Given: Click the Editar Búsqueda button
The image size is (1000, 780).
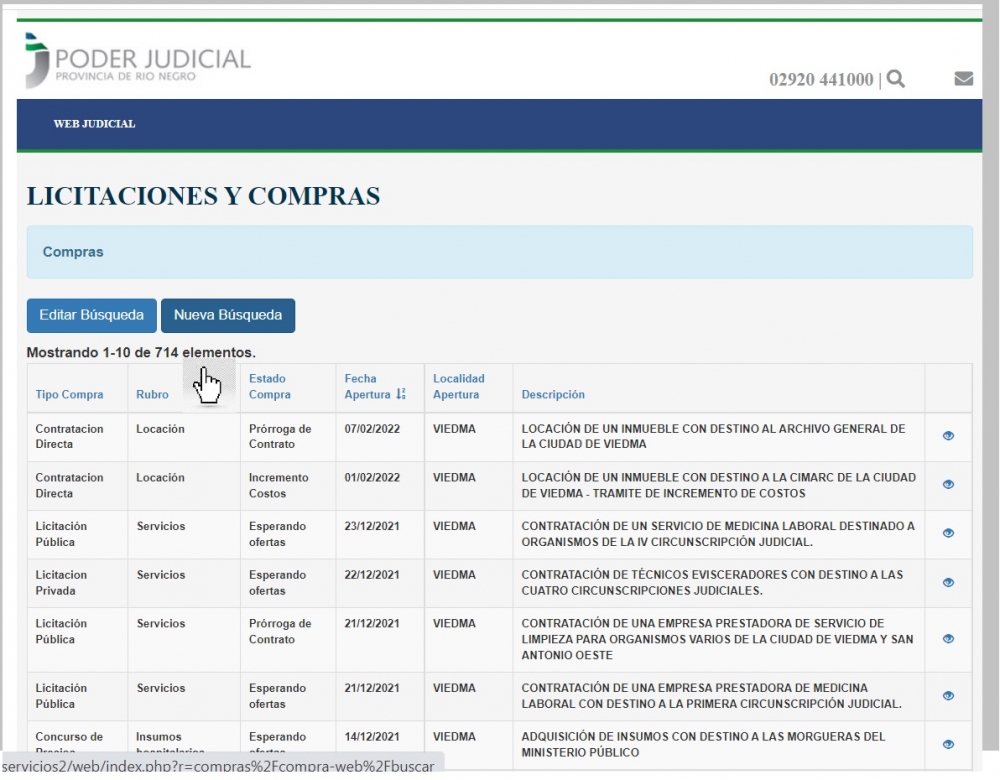Looking at the screenshot, I should tap(90, 315).
